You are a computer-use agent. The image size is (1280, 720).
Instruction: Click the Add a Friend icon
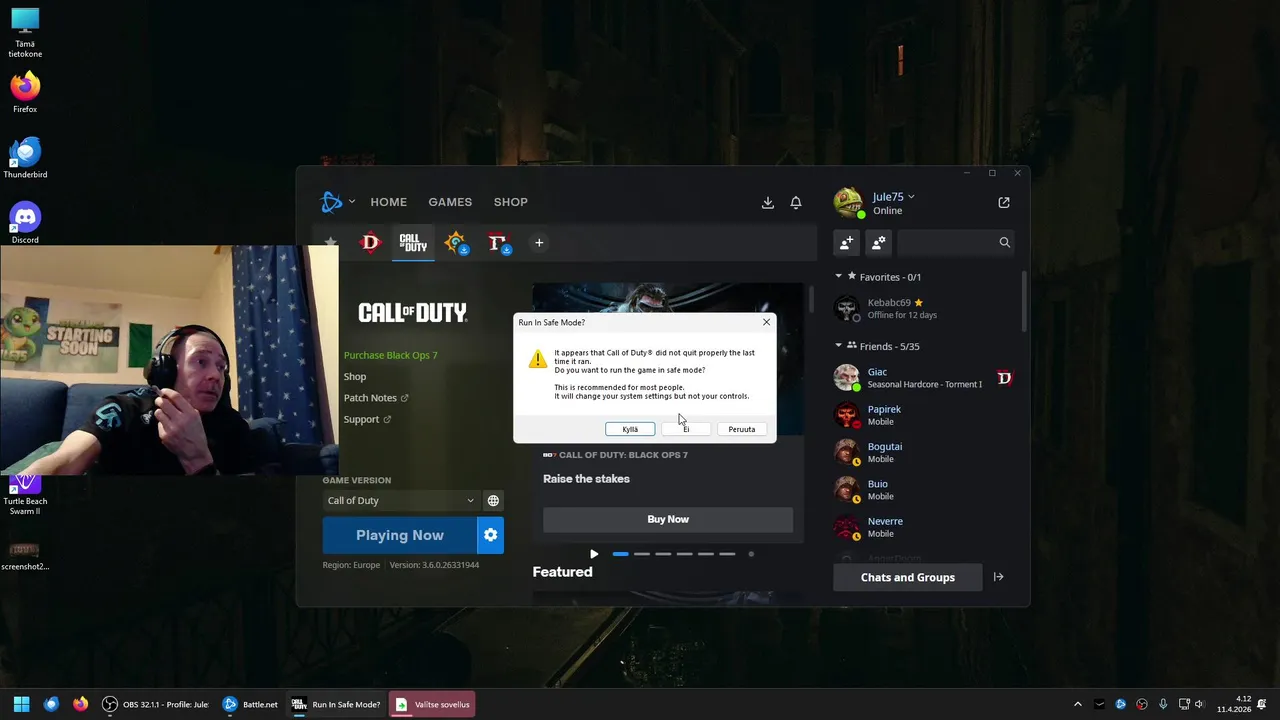coord(847,242)
